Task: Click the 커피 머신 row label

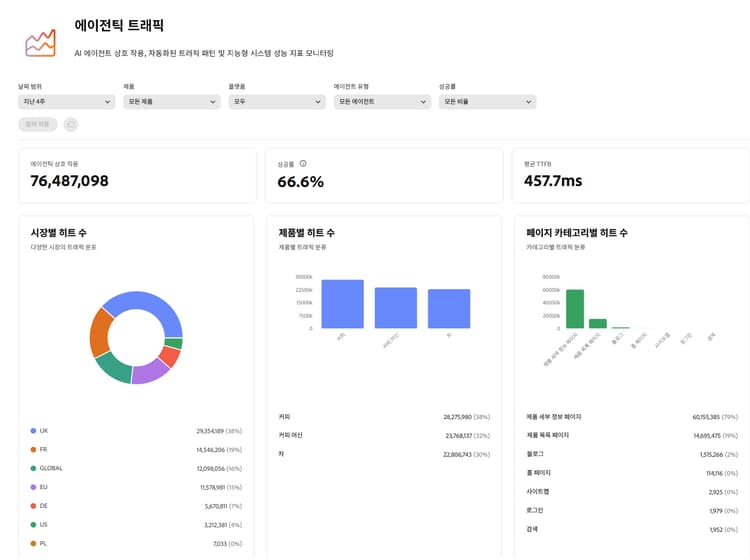Action: pos(290,435)
